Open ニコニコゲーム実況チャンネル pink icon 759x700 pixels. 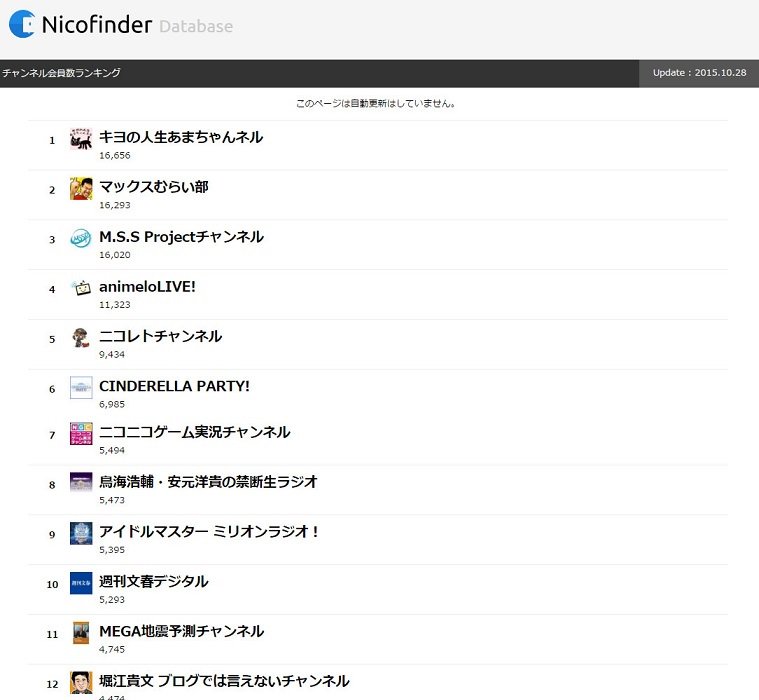coord(81,434)
